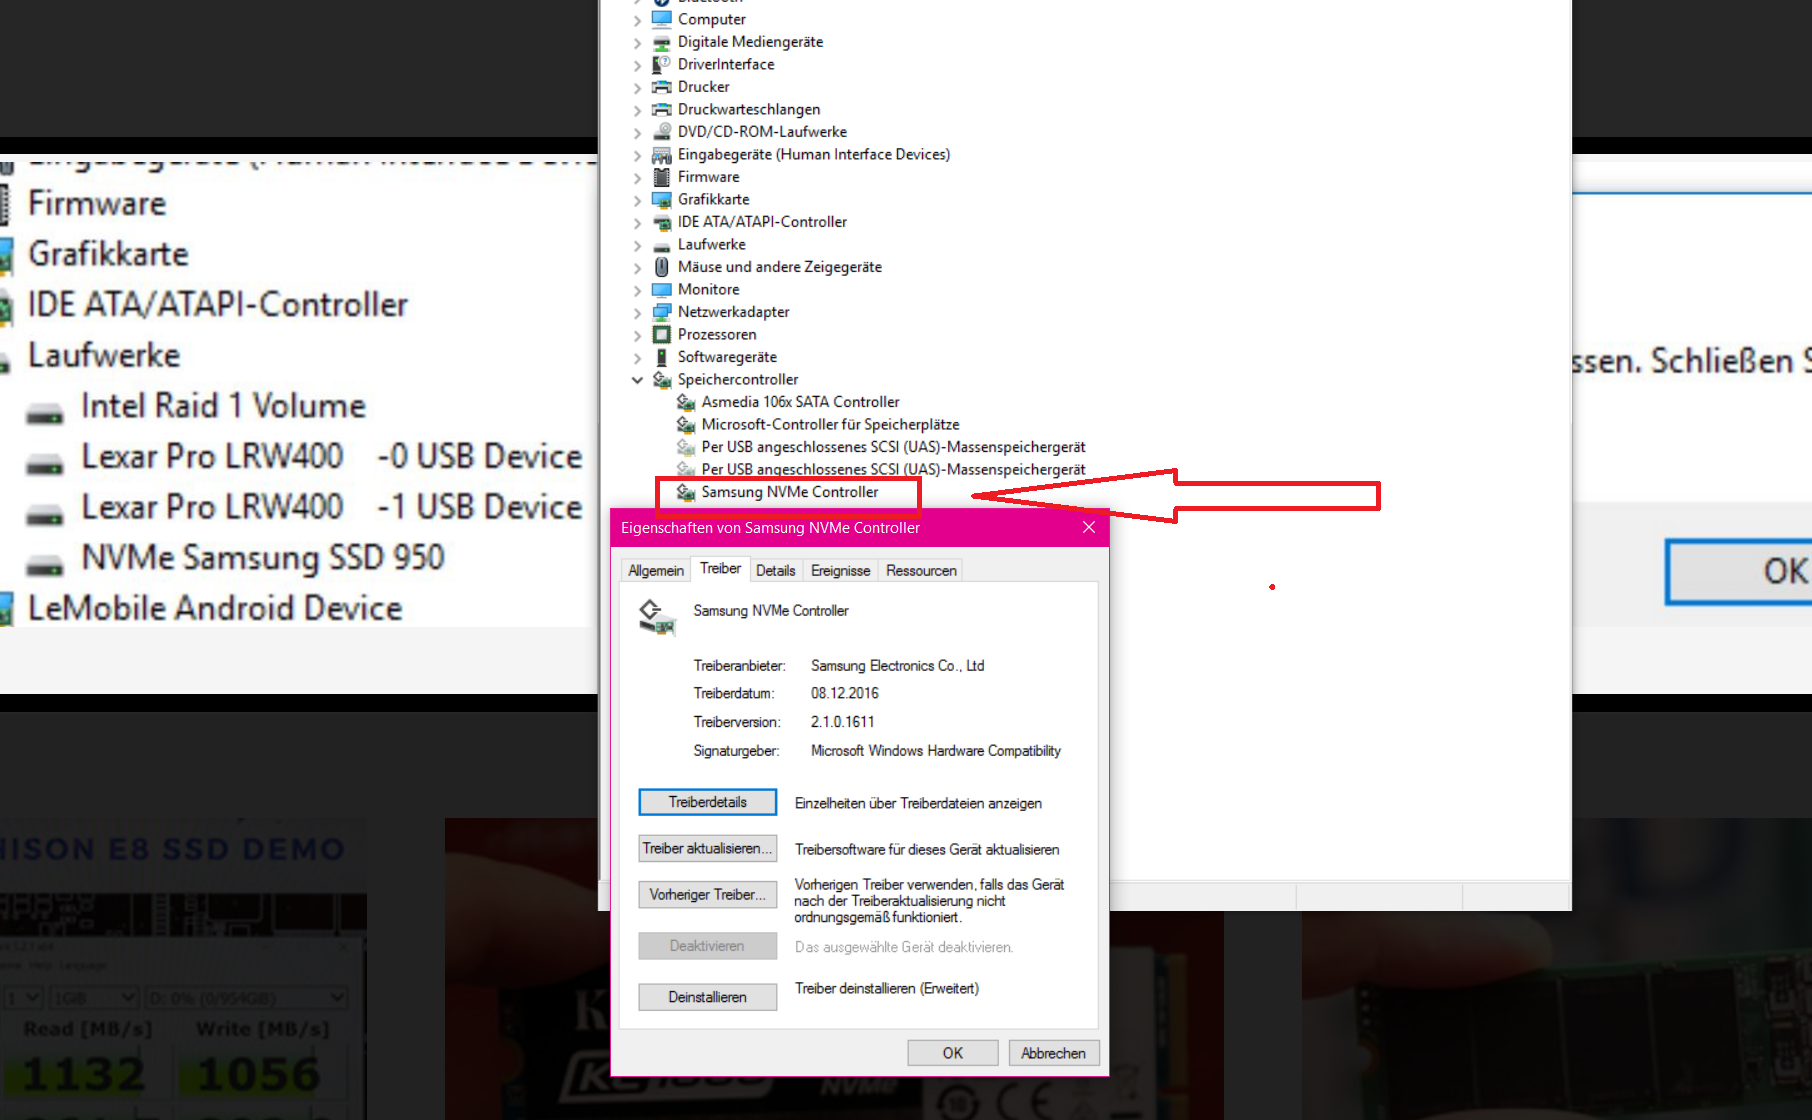Select Samsung NVMe Controller tree entry

pyautogui.click(x=790, y=492)
